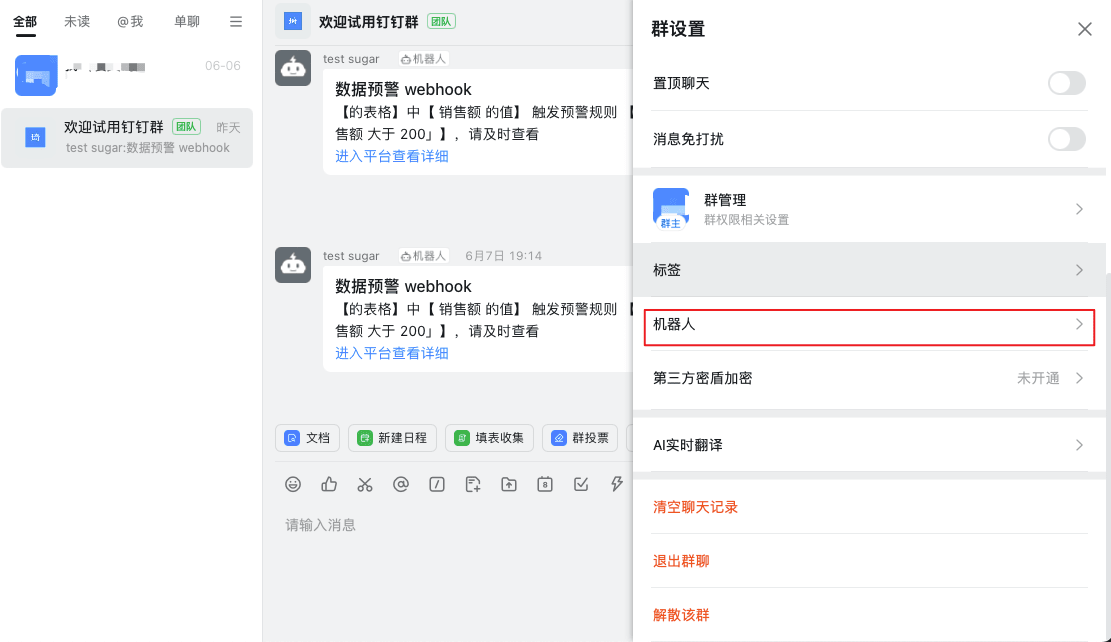Click the group avatar in chat header
The height and width of the screenshot is (642, 1111).
pos(293,21)
